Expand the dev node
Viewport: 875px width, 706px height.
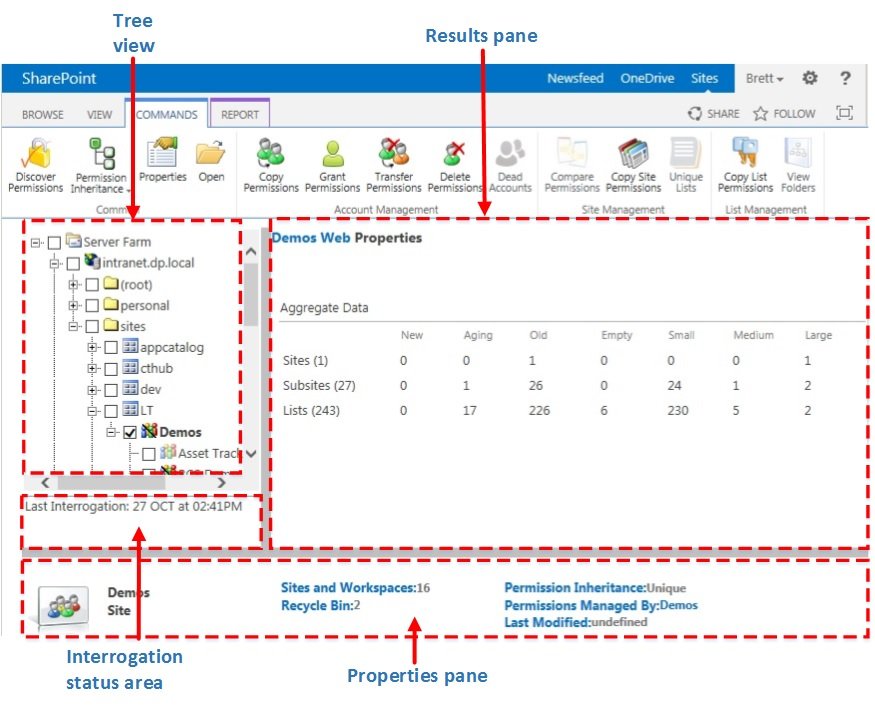[x=92, y=390]
